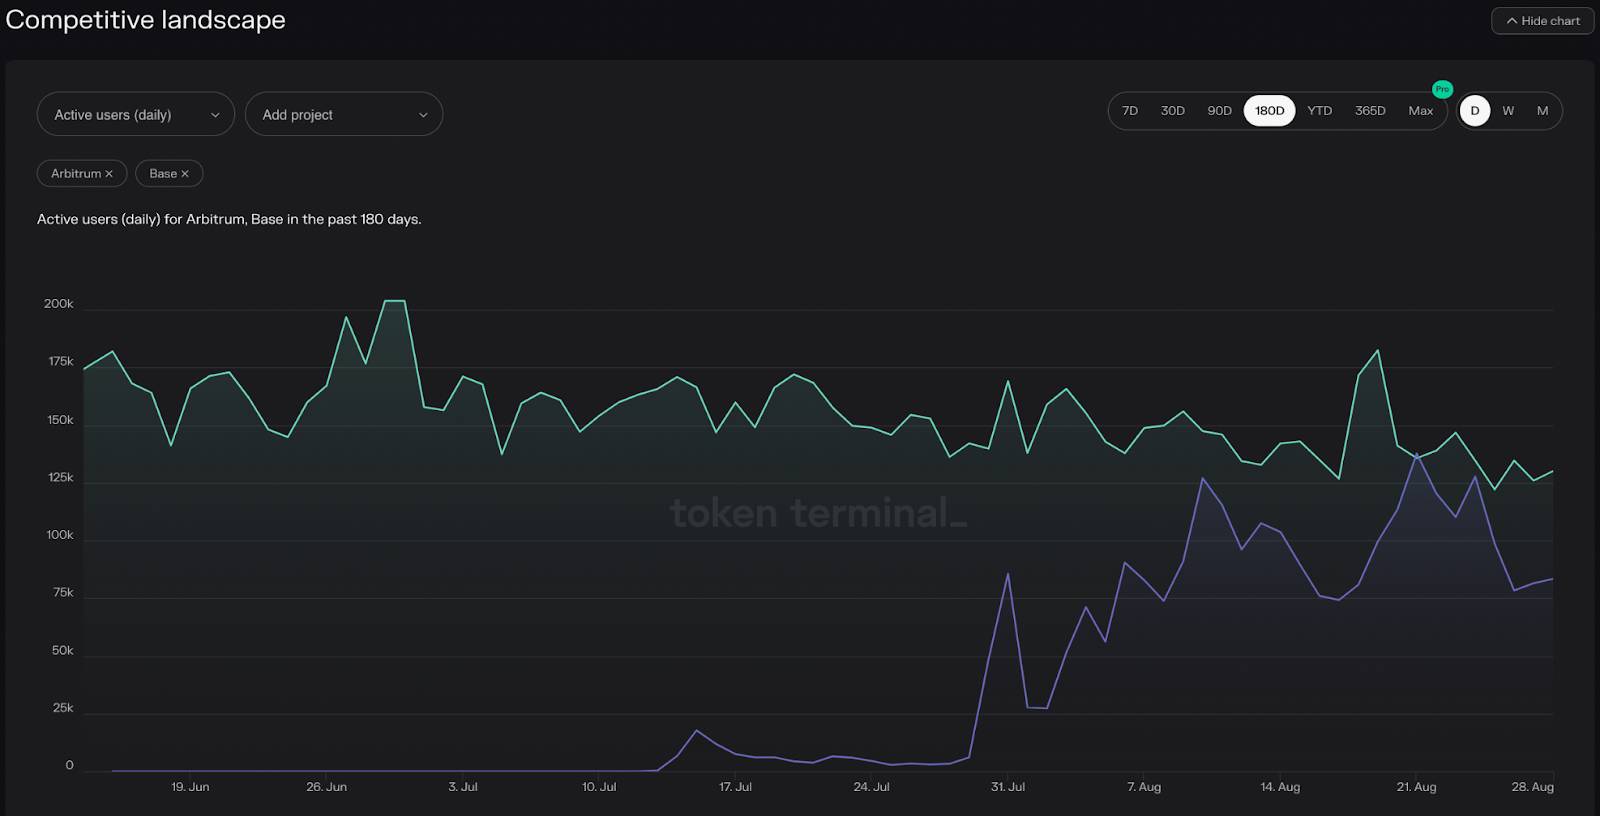Click the 10. Jul x-axis label
The image size is (1600, 816).
pos(599,787)
